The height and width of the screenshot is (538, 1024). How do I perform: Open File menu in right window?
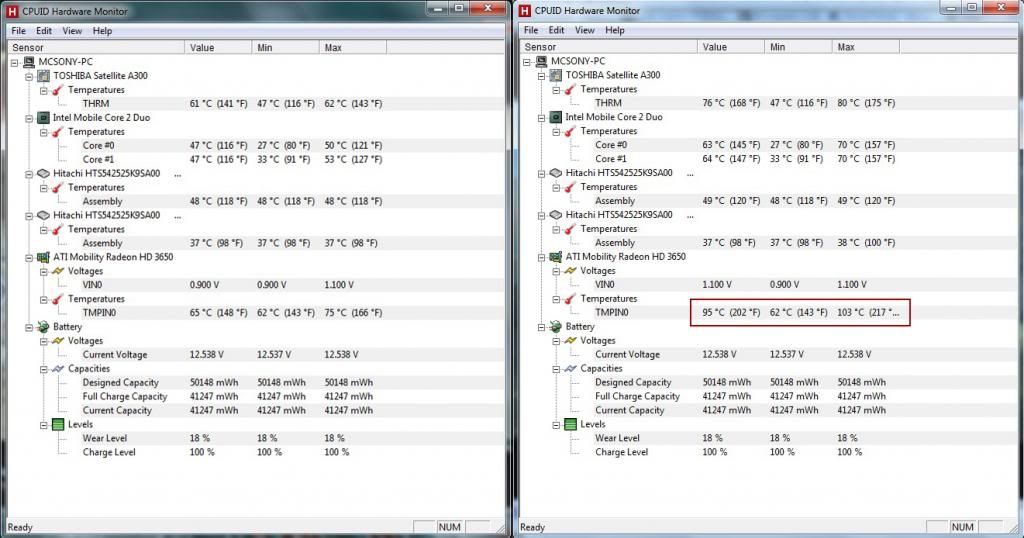point(531,30)
